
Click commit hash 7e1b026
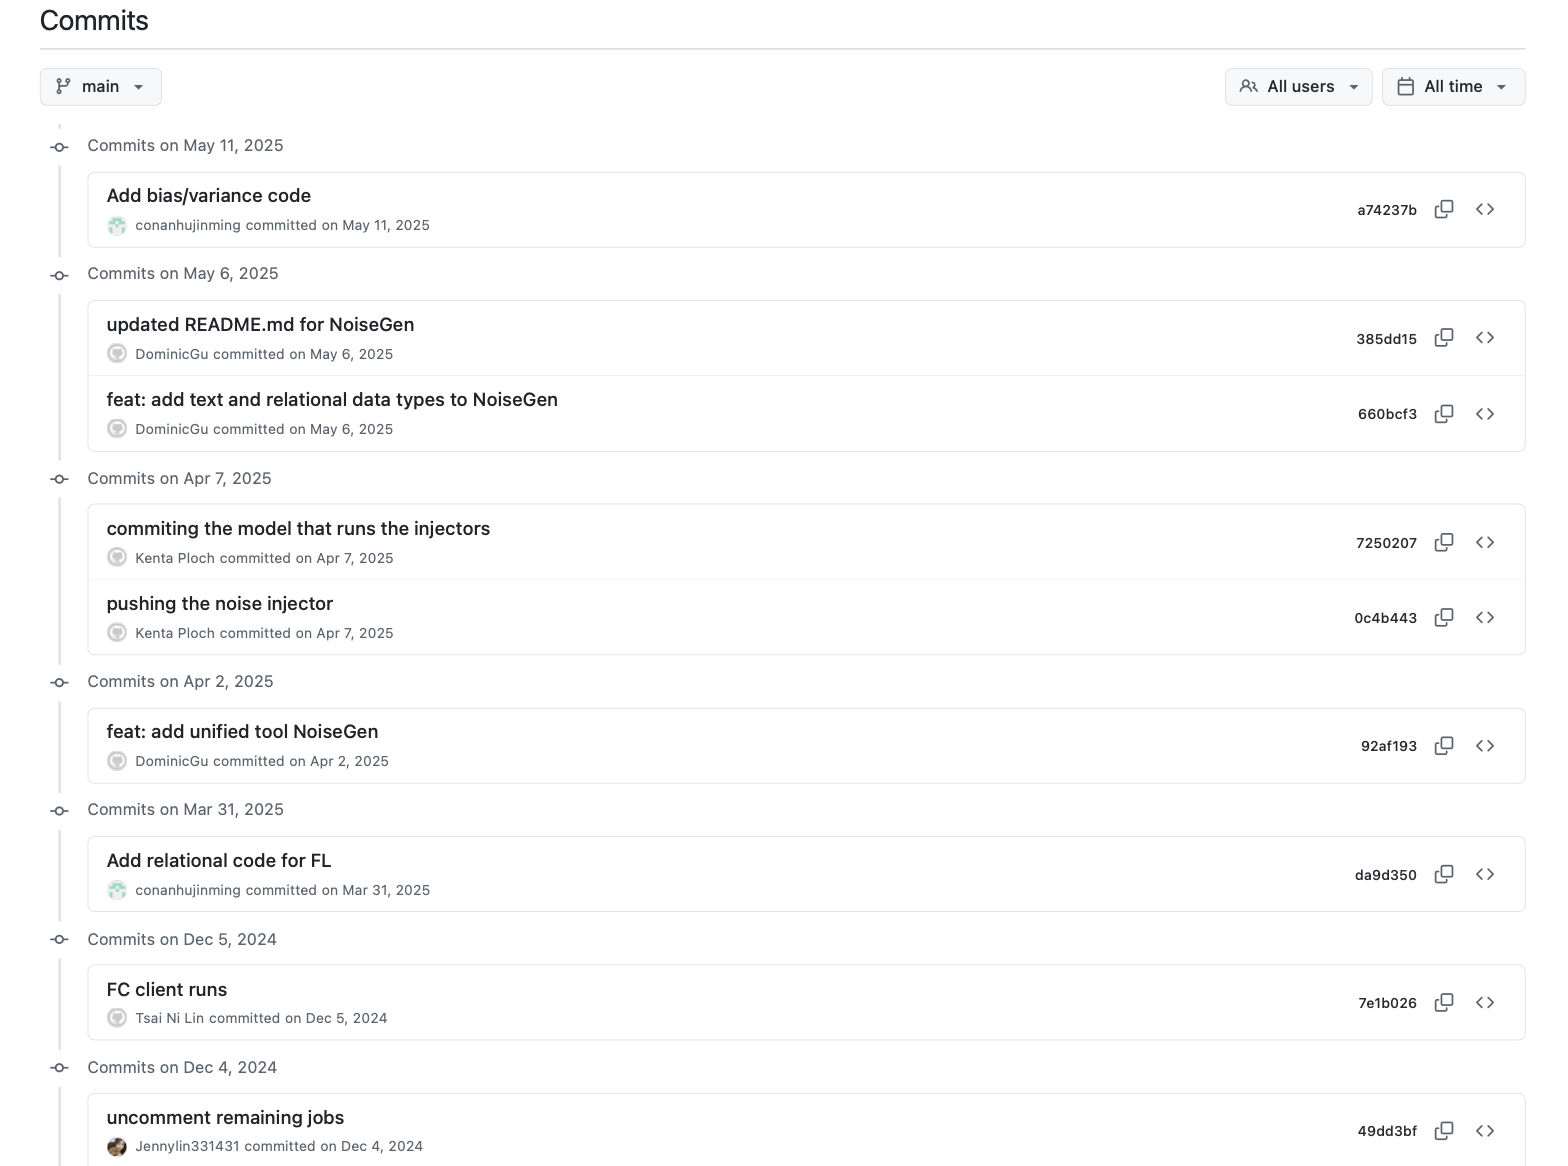1387,1003
